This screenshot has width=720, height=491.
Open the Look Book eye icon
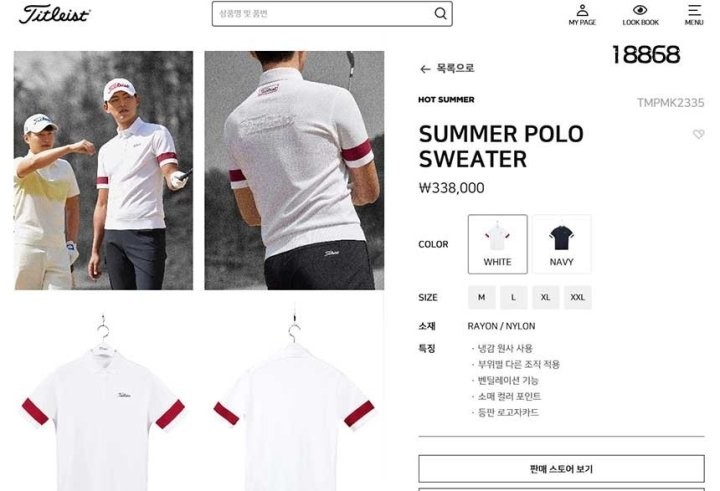(640, 10)
